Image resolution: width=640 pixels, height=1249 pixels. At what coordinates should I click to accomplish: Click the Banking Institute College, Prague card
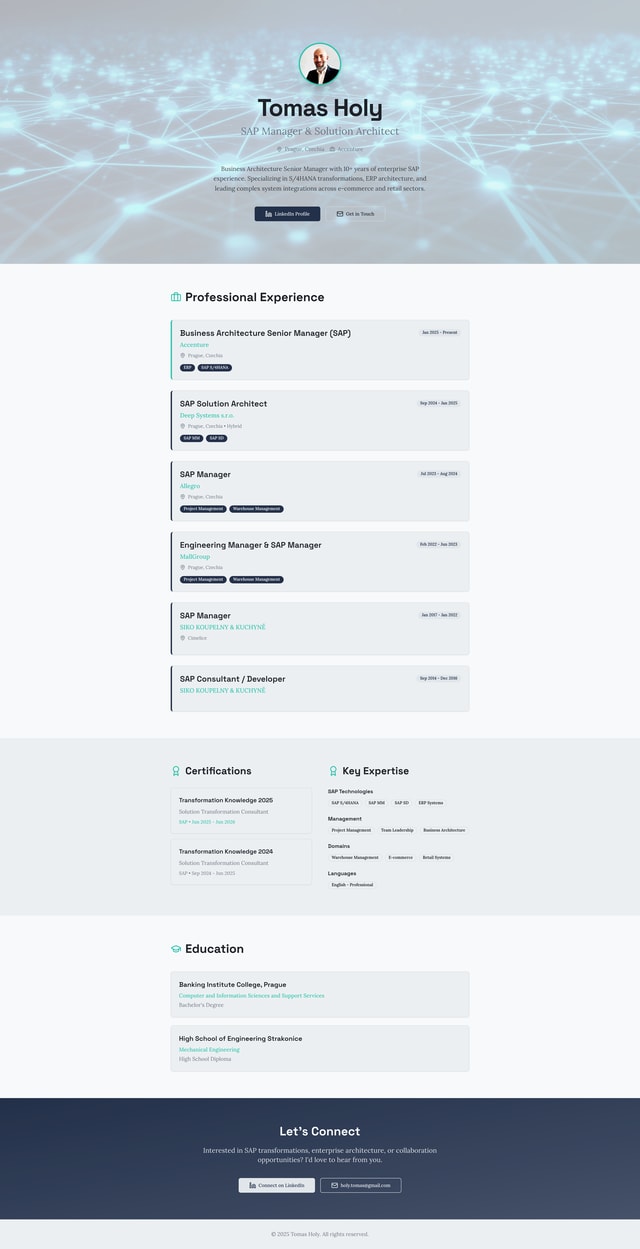point(319,994)
